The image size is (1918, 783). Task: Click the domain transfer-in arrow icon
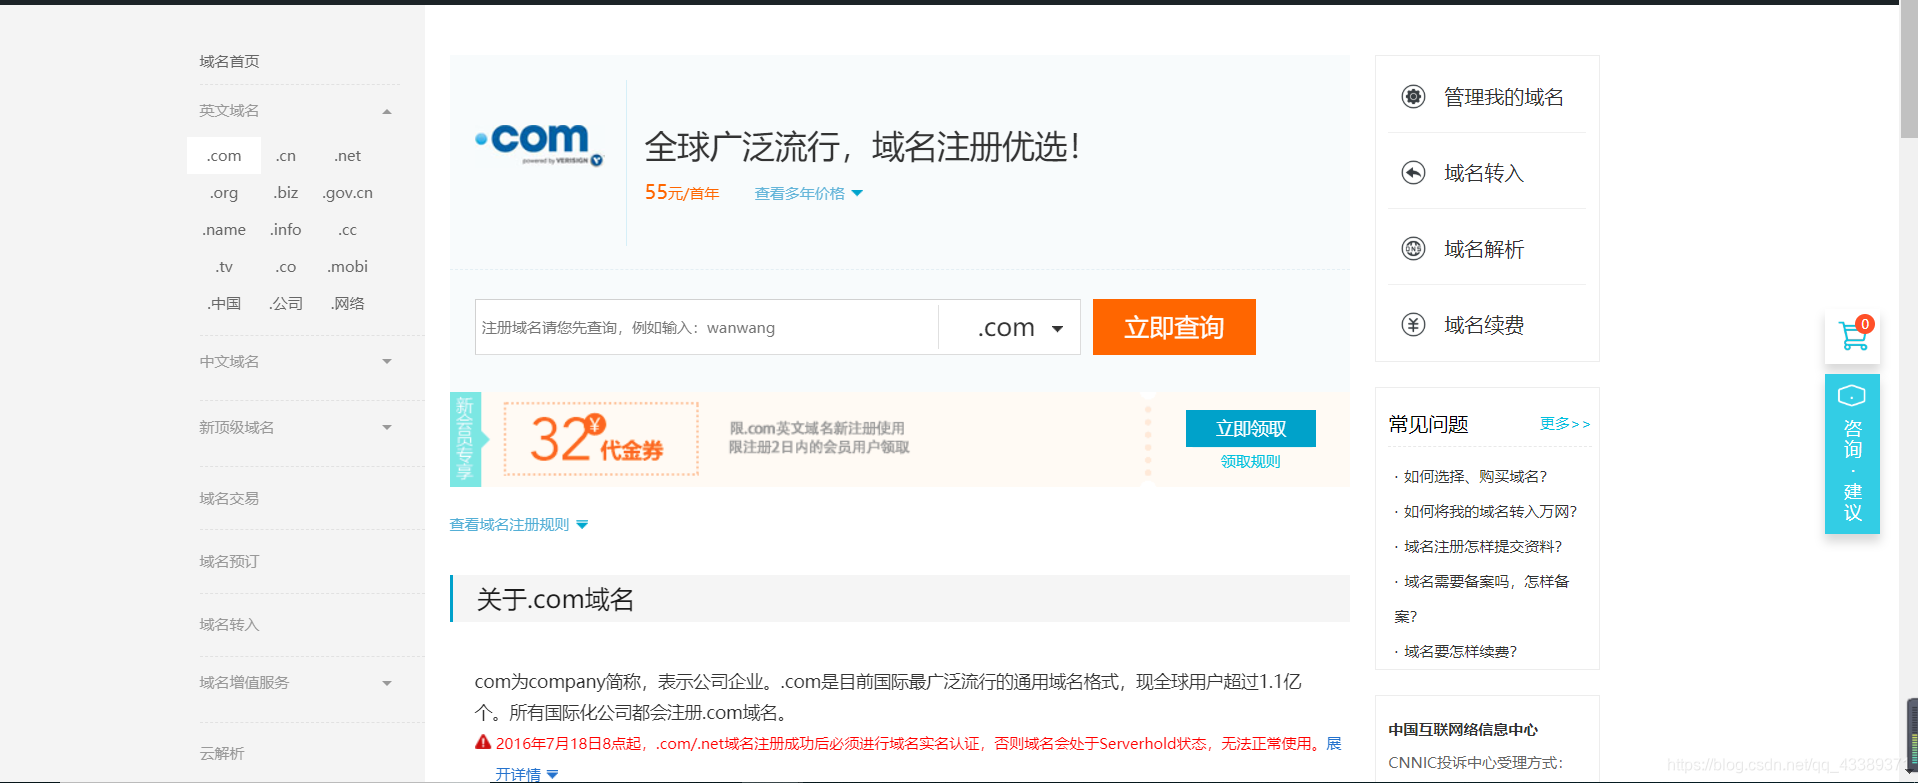[x=1413, y=173]
